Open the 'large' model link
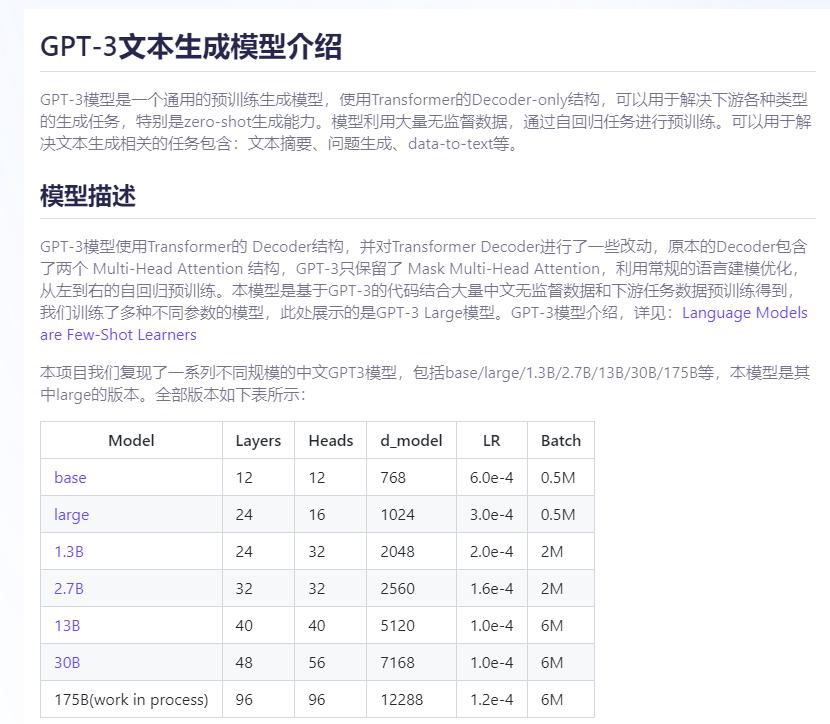 (70, 514)
